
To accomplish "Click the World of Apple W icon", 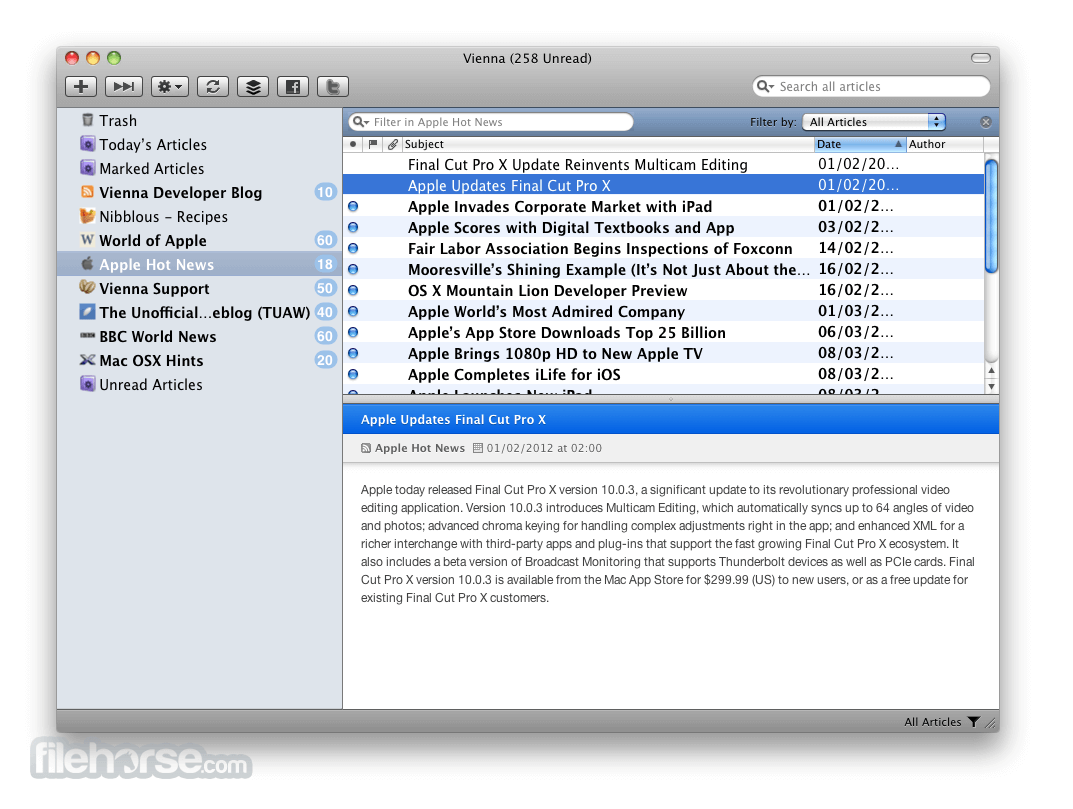I will (x=87, y=240).
